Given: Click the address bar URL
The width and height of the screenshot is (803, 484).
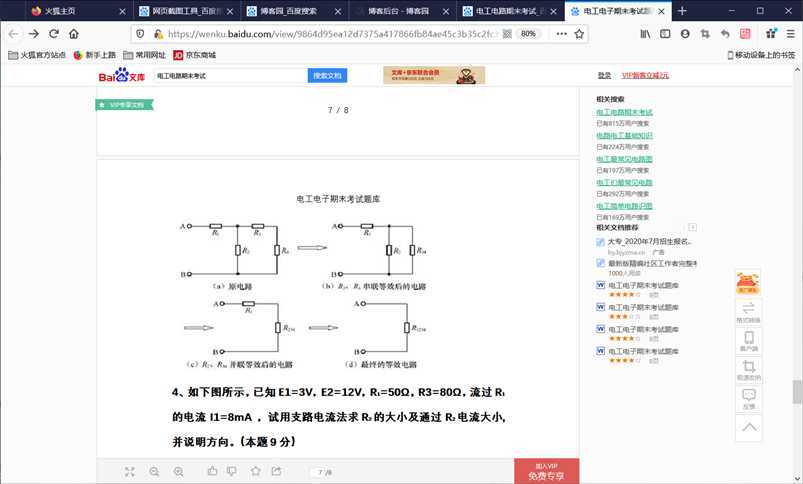Looking at the screenshot, I should click(332, 34).
